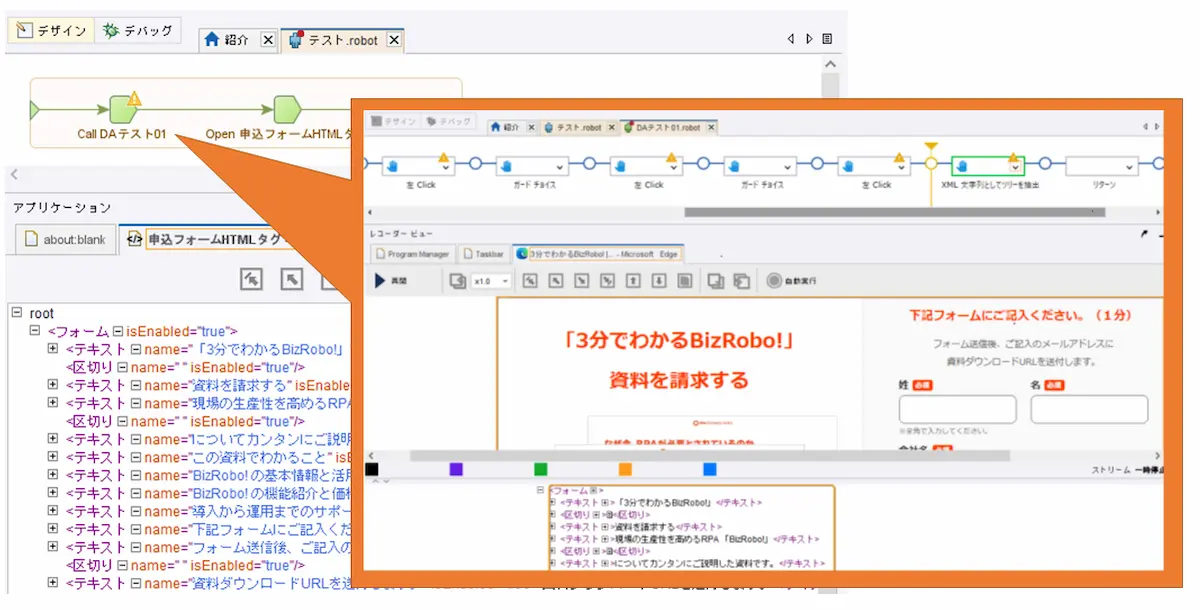This screenshot has height=610, width=1200.
Task: Click the アプリケーション panel label
Action: pos(62,208)
